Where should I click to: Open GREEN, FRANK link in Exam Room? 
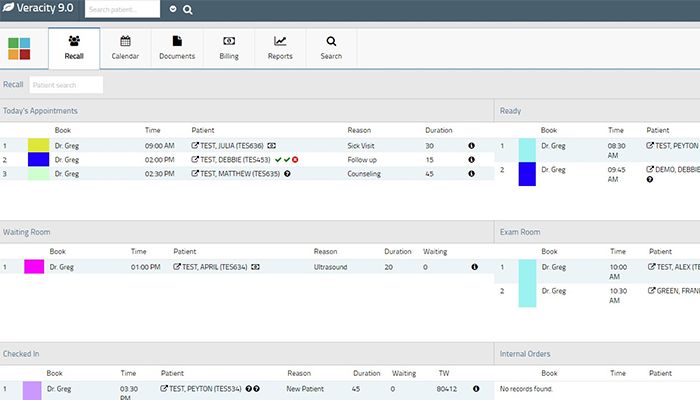tap(674, 291)
